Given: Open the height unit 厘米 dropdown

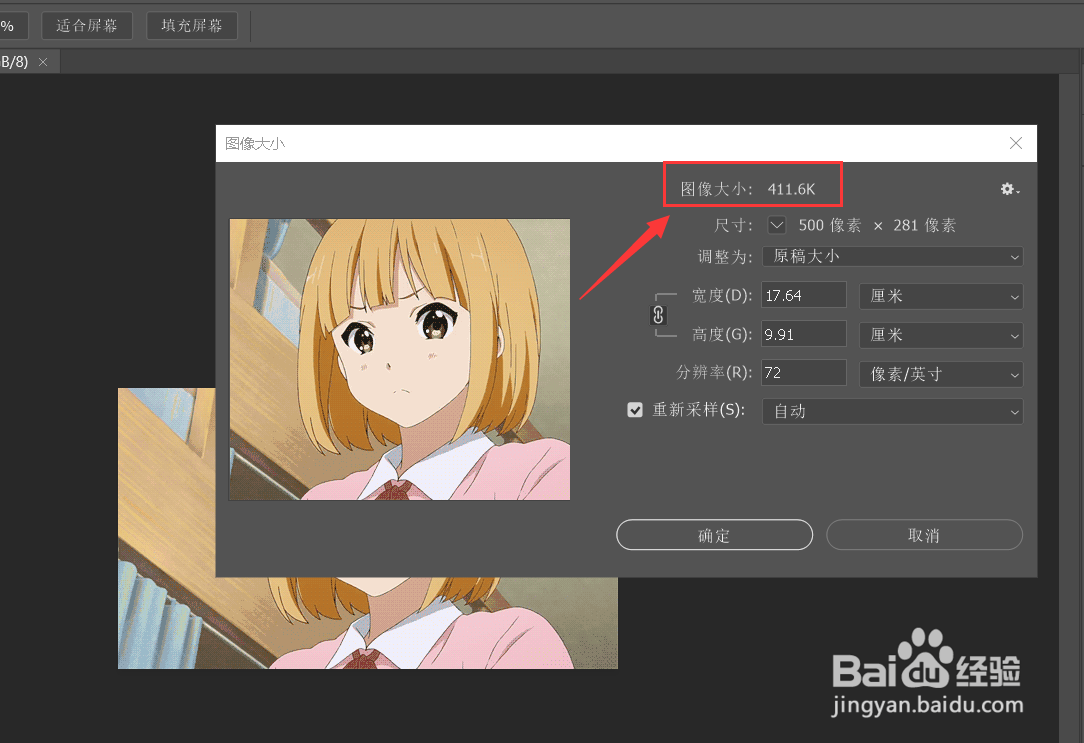Looking at the screenshot, I should pyautogui.click(x=941, y=335).
